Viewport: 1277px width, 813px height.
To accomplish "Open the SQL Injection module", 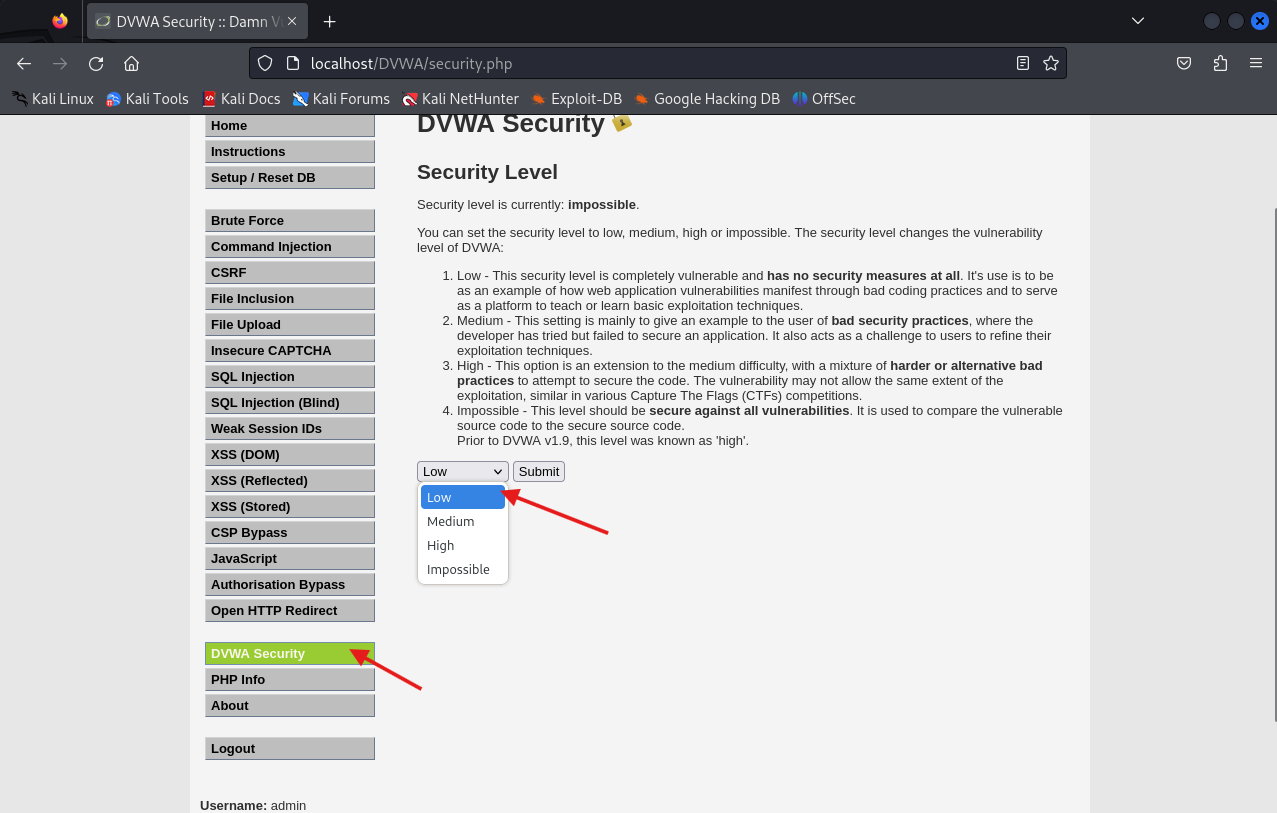I will click(290, 377).
